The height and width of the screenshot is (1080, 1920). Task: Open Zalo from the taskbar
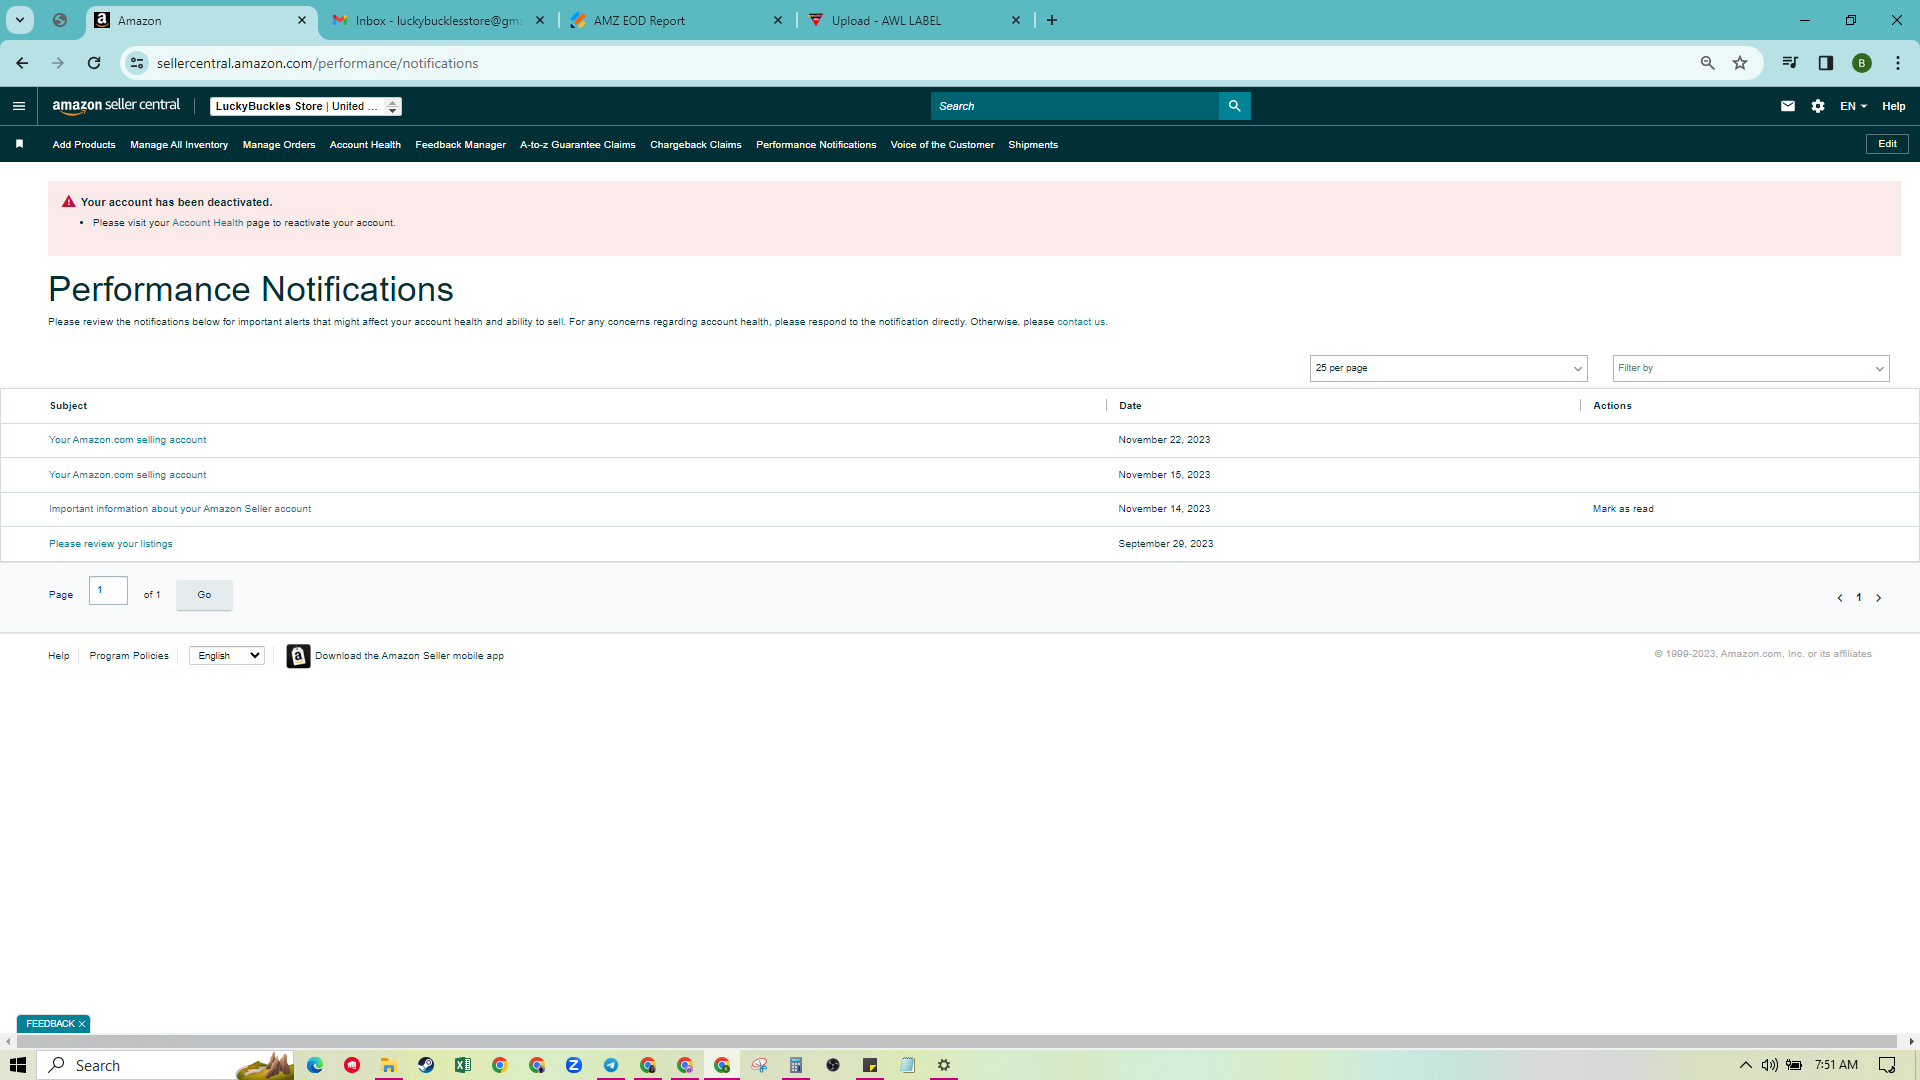click(x=574, y=1065)
